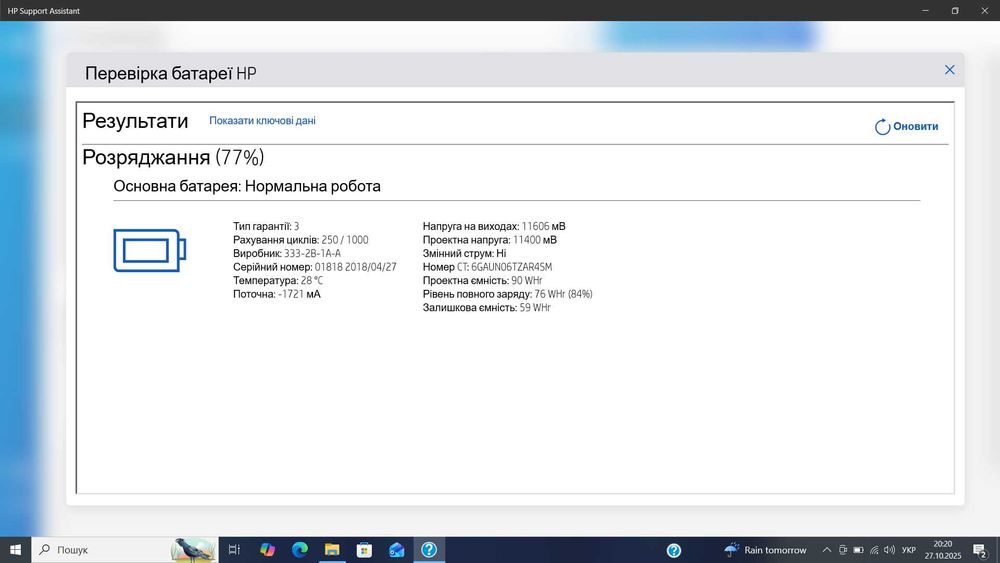
Task: Click the 'Номер CT: 6GAUN06TZAR4SM' line
Action: pyautogui.click(x=487, y=267)
